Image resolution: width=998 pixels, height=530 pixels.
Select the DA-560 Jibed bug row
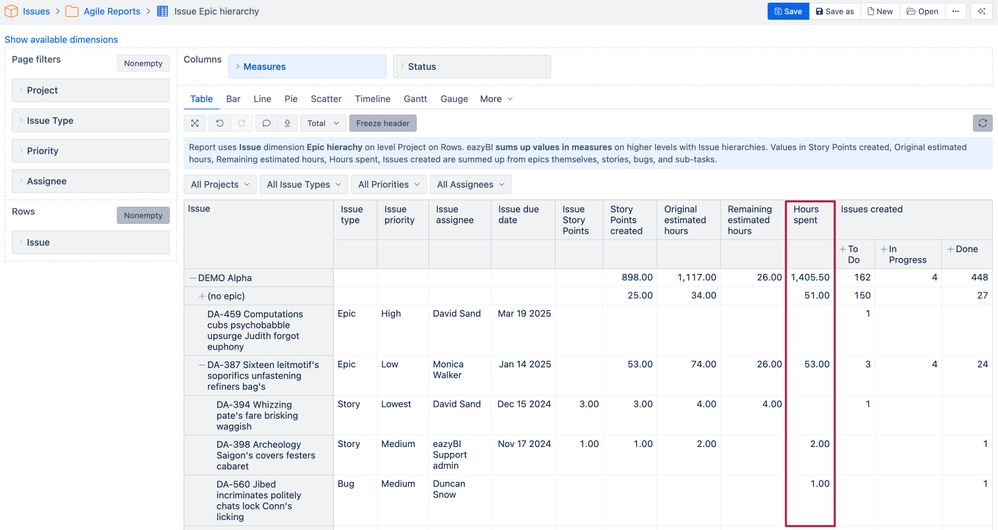(258, 501)
